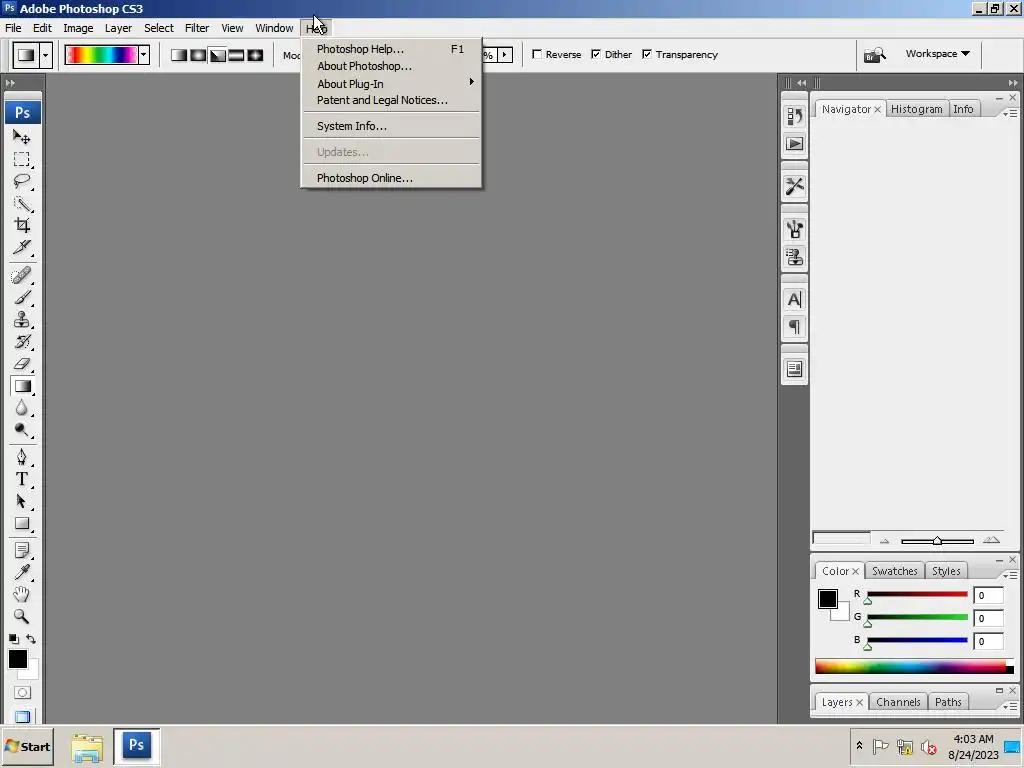Open the gradient picker dropdown arrow
Viewport: 1024px width, 768px height.
pyautogui.click(x=144, y=55)
